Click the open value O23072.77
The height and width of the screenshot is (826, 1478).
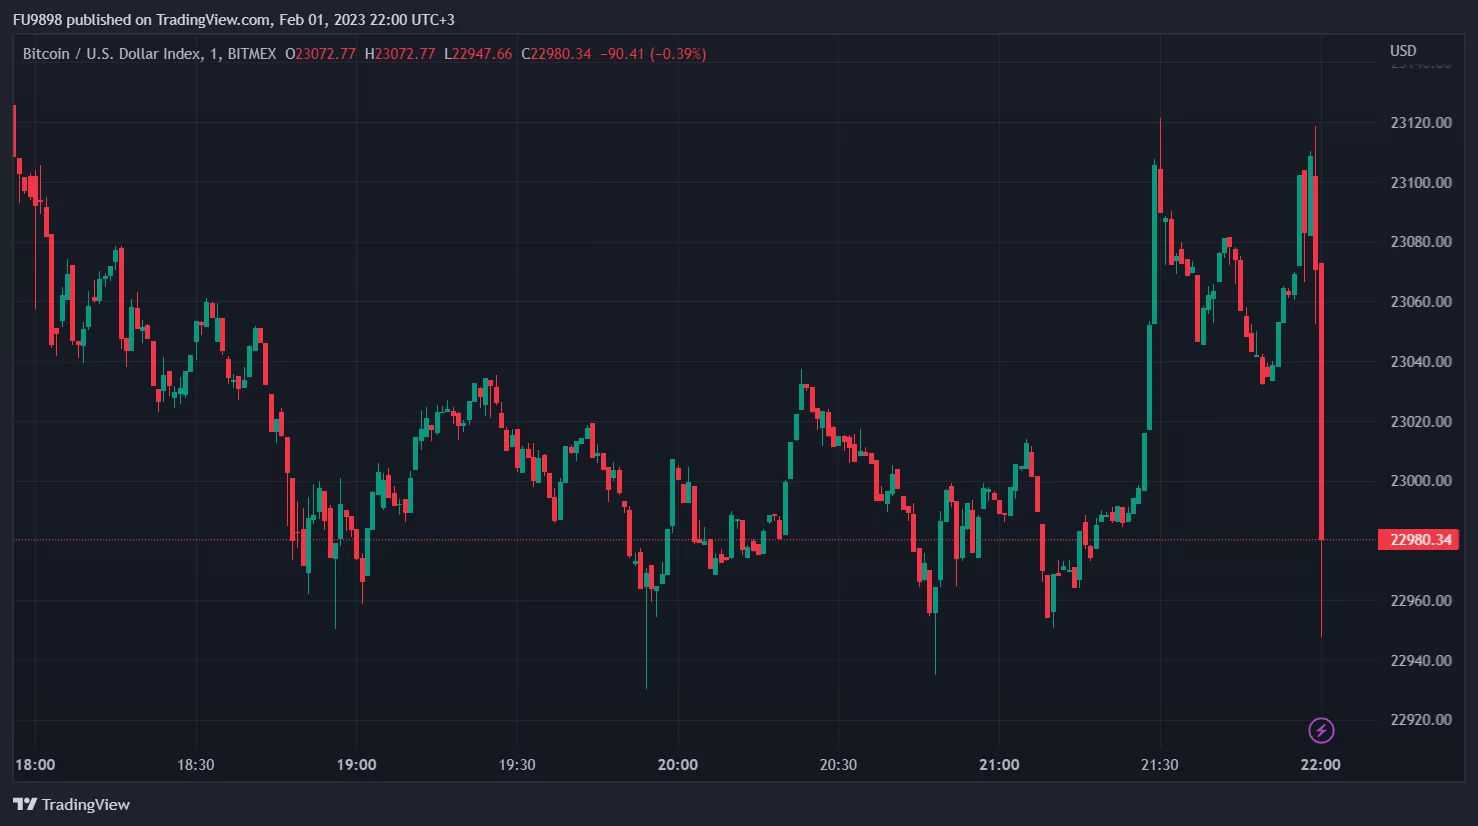[x=320, y=54]
